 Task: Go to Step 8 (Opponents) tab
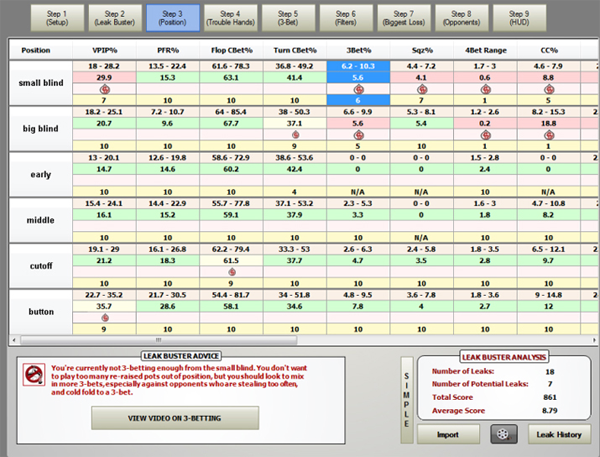coord(461,18)
